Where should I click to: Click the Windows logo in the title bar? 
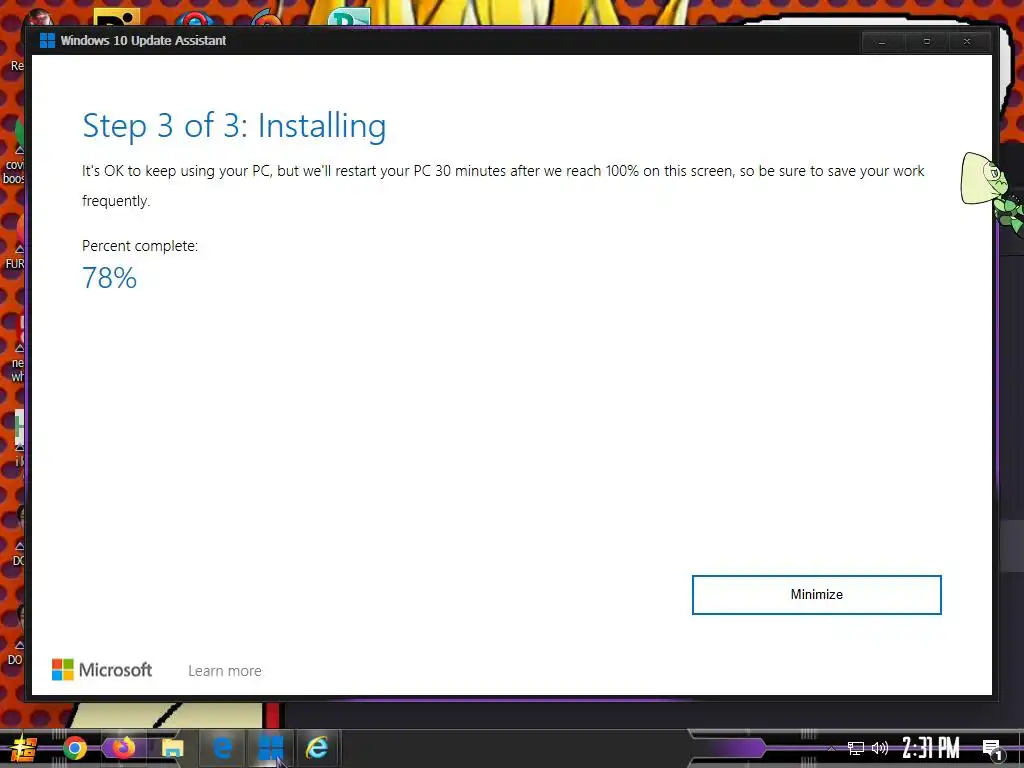pyautogui.click(x=47, y=40)
